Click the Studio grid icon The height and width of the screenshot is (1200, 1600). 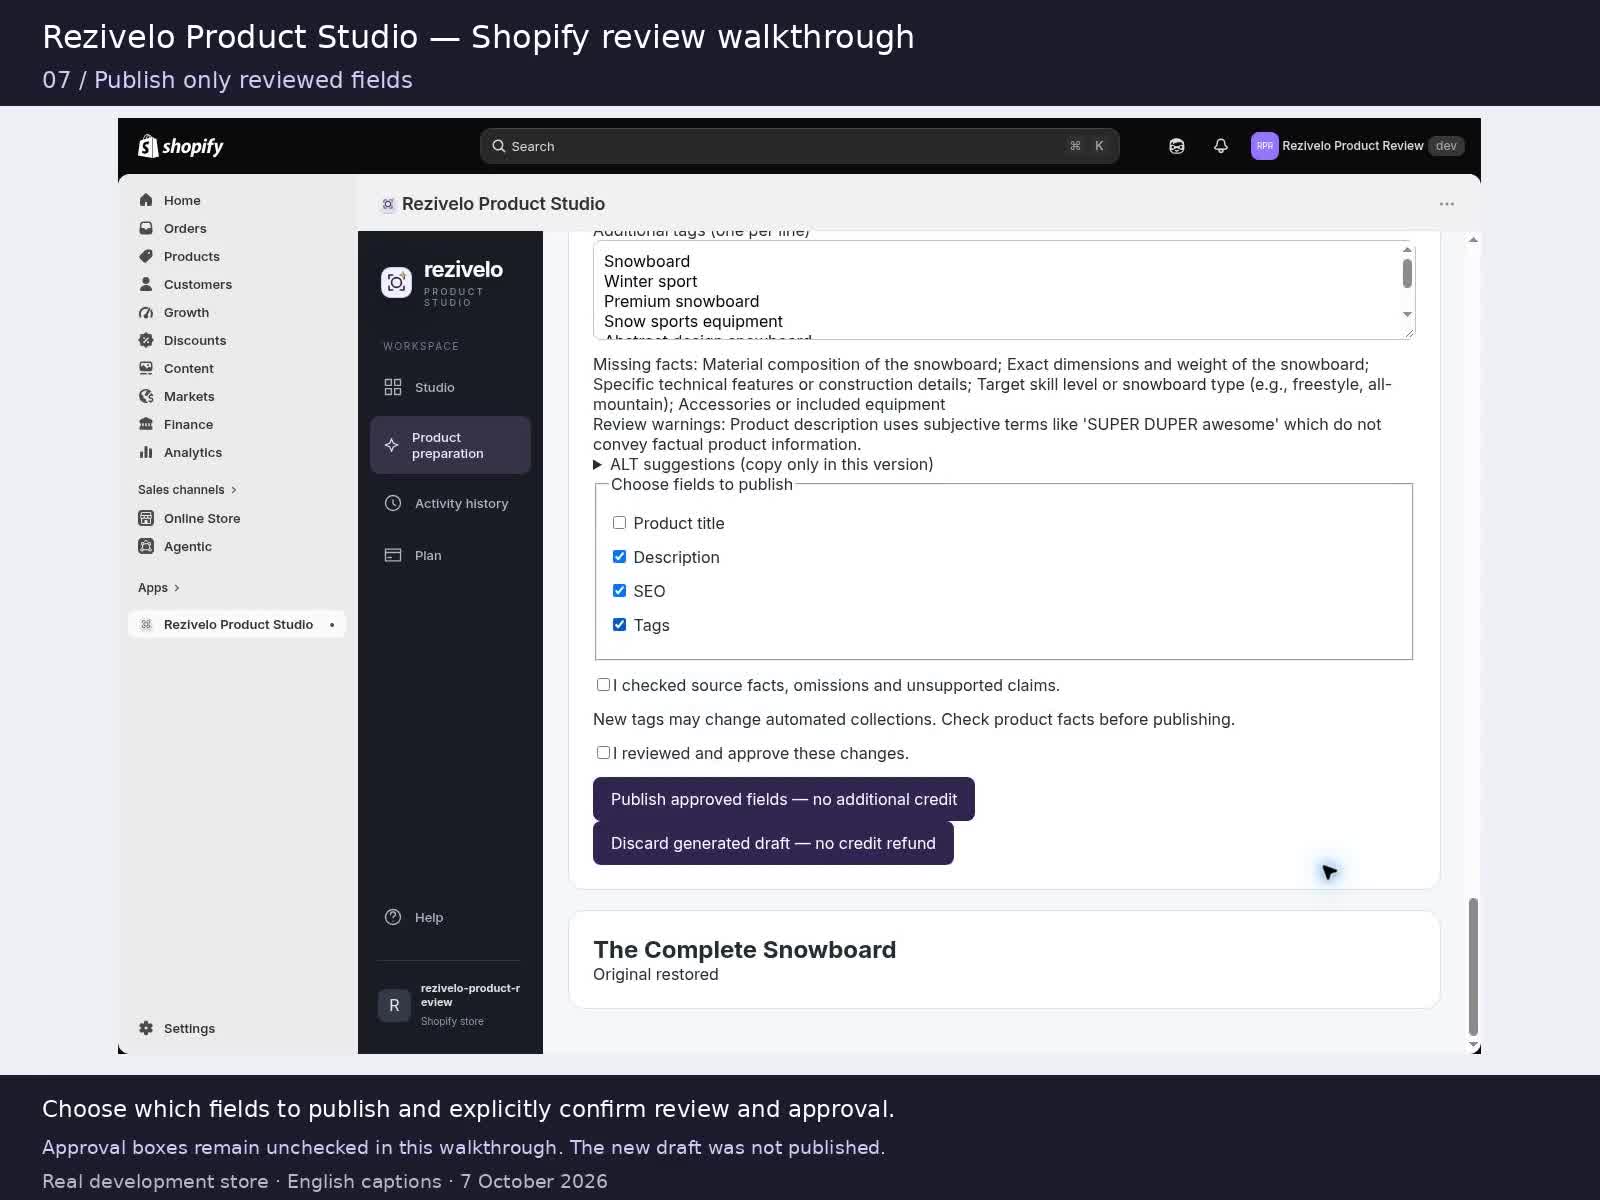point(393,387)
